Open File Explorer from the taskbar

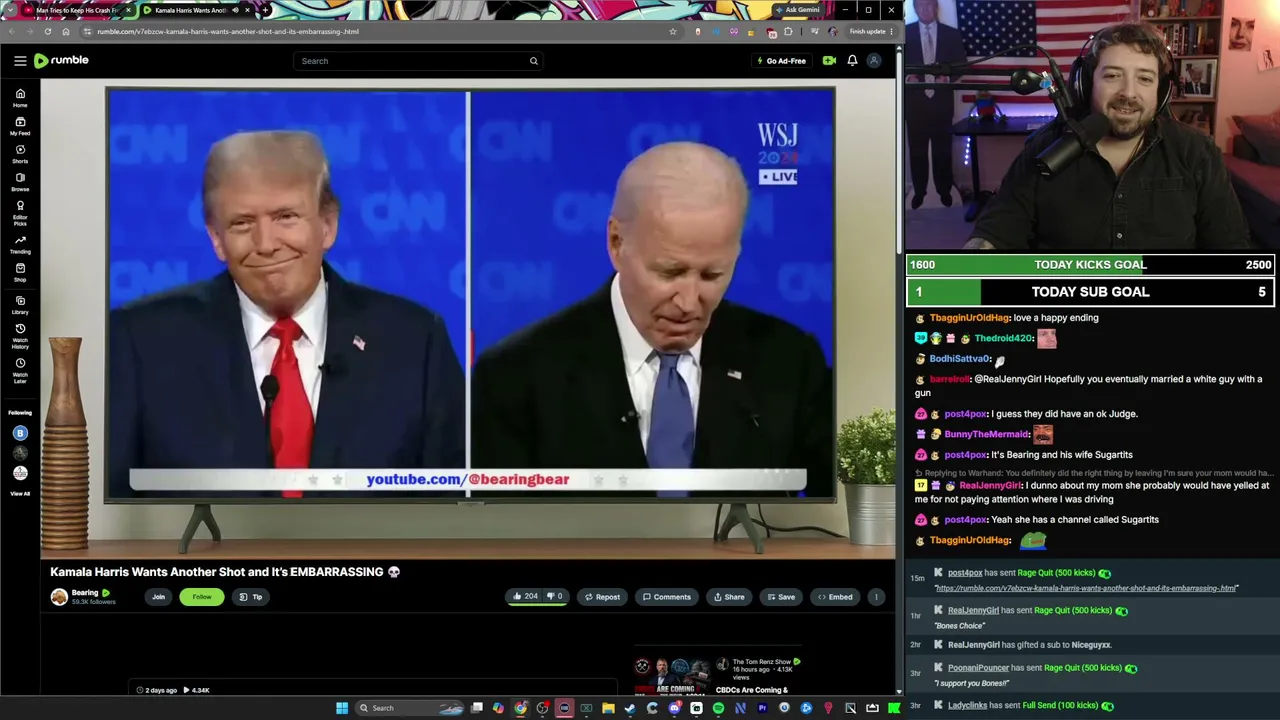[608, 708]
